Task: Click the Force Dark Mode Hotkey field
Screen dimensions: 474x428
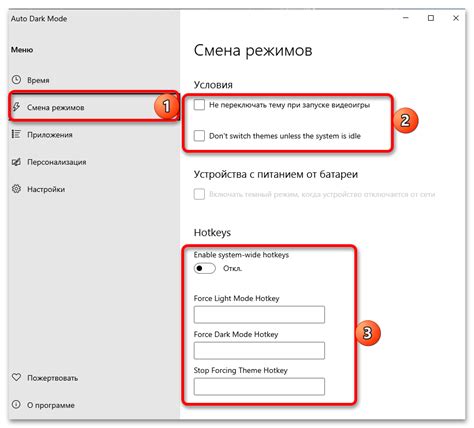Action: pos(259,350)
